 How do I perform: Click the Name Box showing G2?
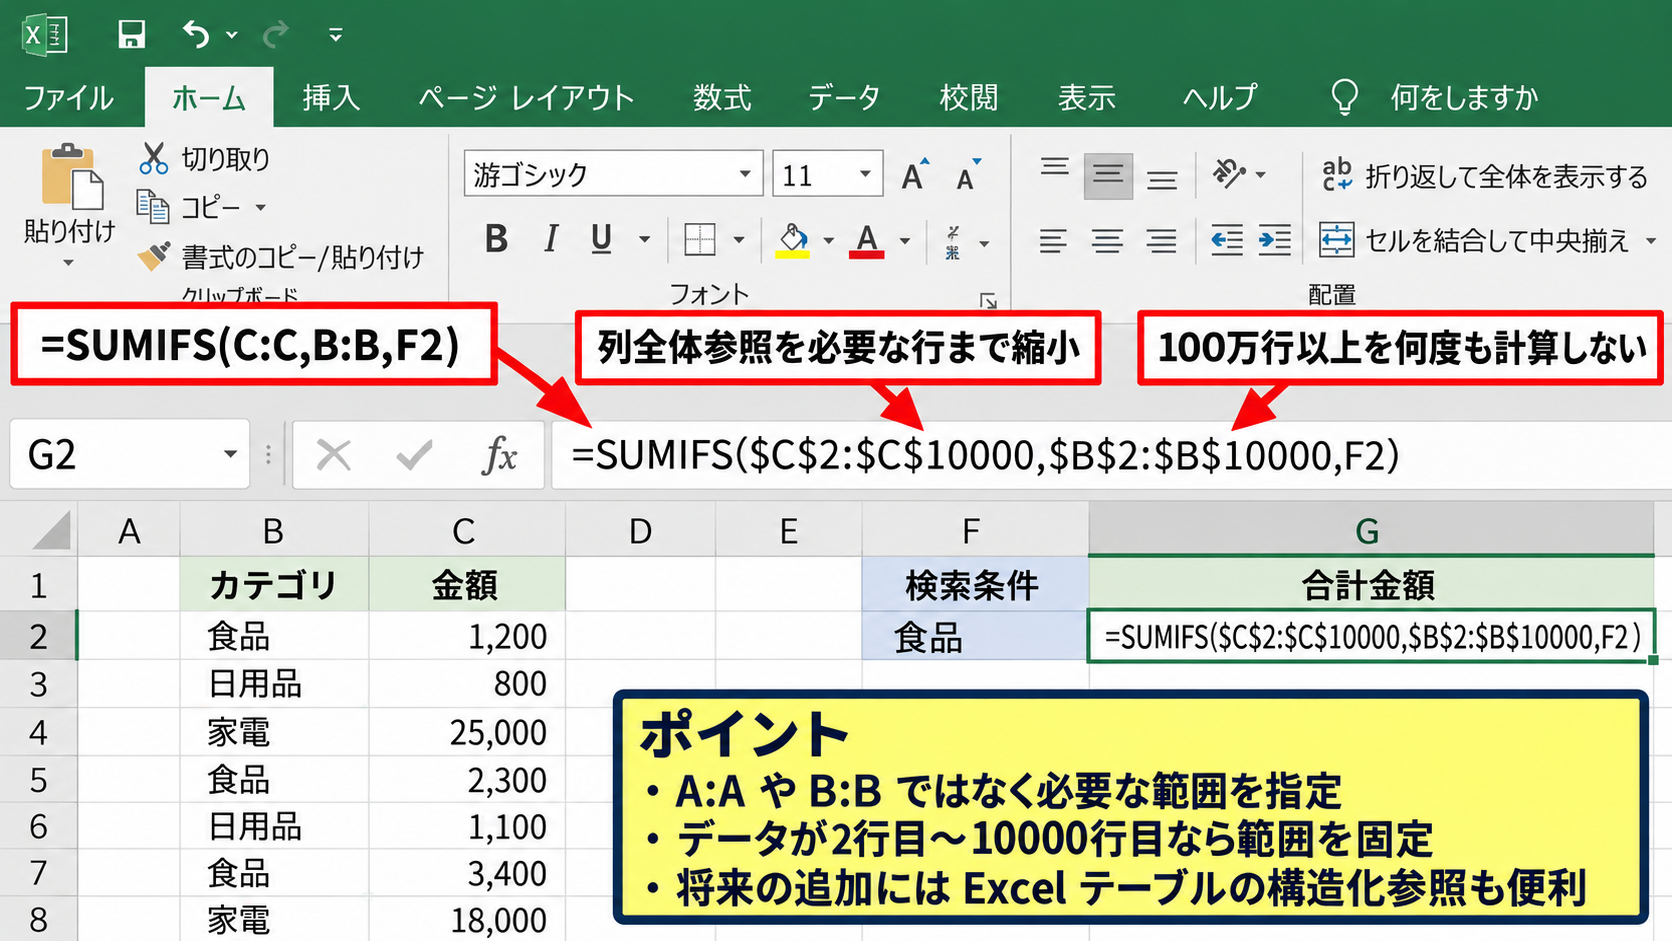130,455
